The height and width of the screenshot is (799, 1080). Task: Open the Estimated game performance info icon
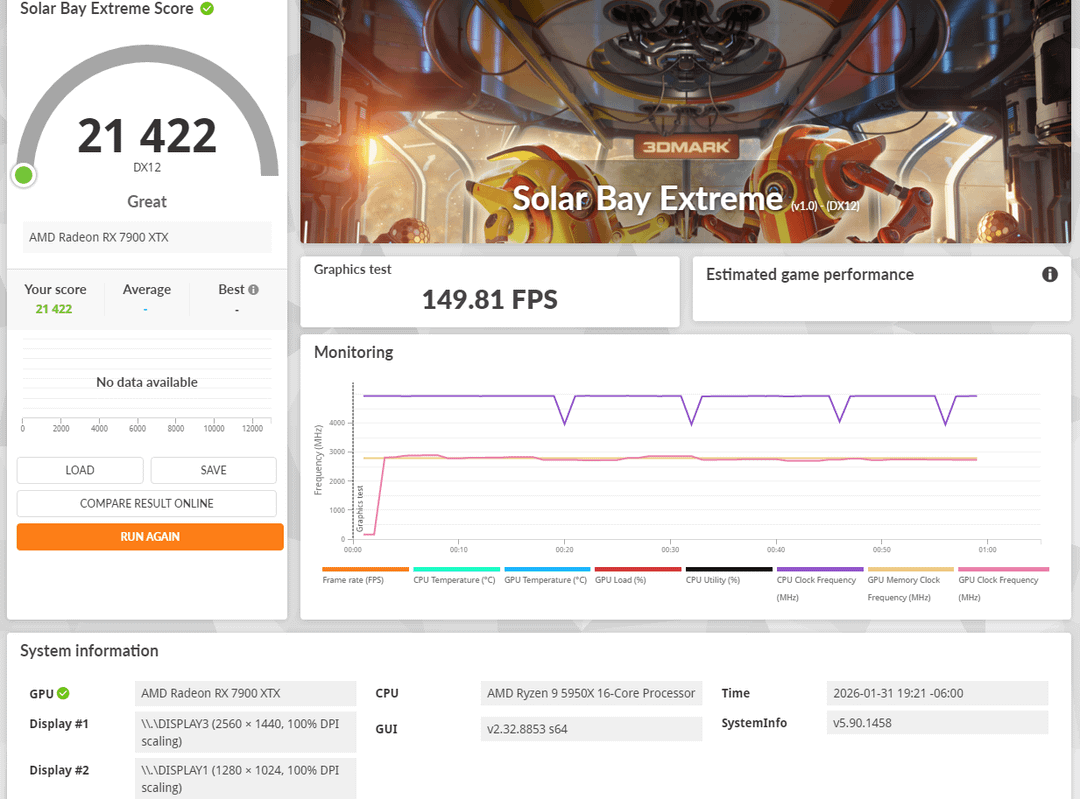[x=1049, y=274]
